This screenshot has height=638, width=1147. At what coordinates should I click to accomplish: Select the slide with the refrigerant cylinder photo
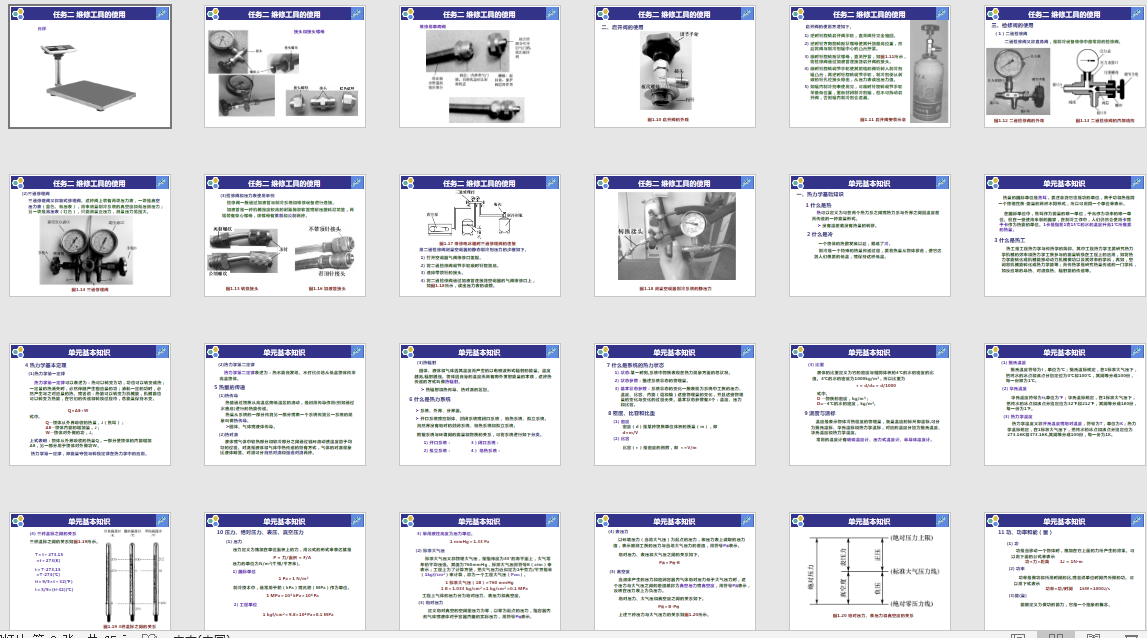point(870,67)
